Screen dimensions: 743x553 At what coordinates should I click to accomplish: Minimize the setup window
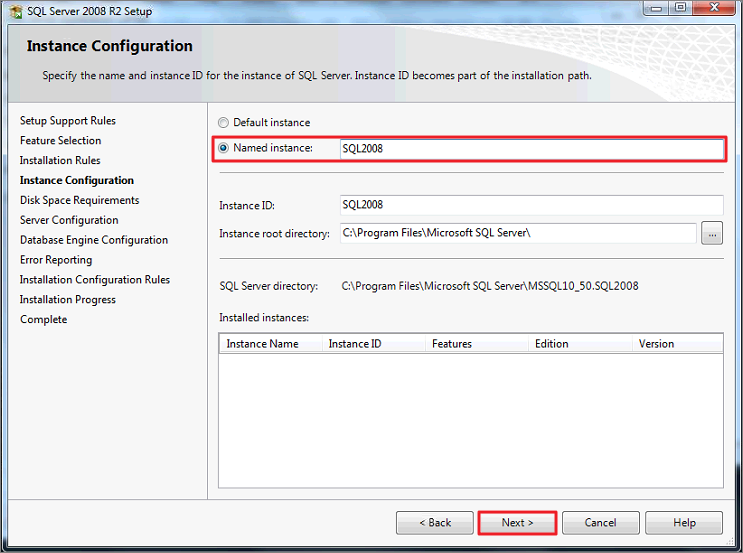pyautogui.click(x=656, y=8)
